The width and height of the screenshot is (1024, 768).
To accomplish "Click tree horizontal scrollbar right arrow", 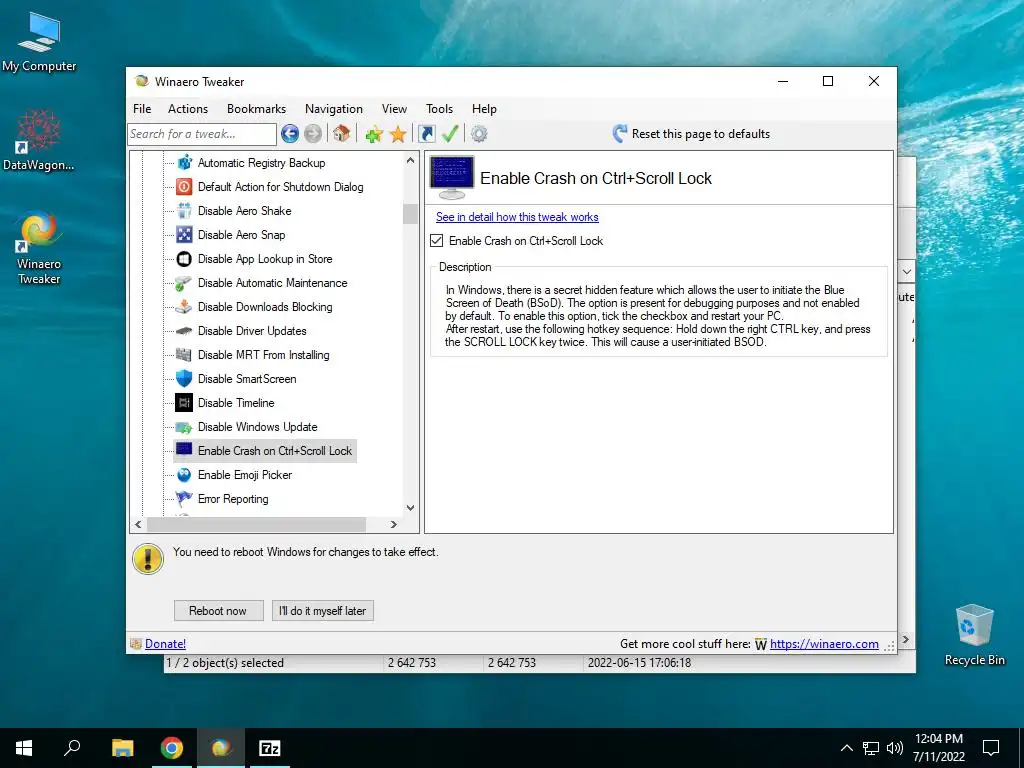I will (x=394, y=524).
